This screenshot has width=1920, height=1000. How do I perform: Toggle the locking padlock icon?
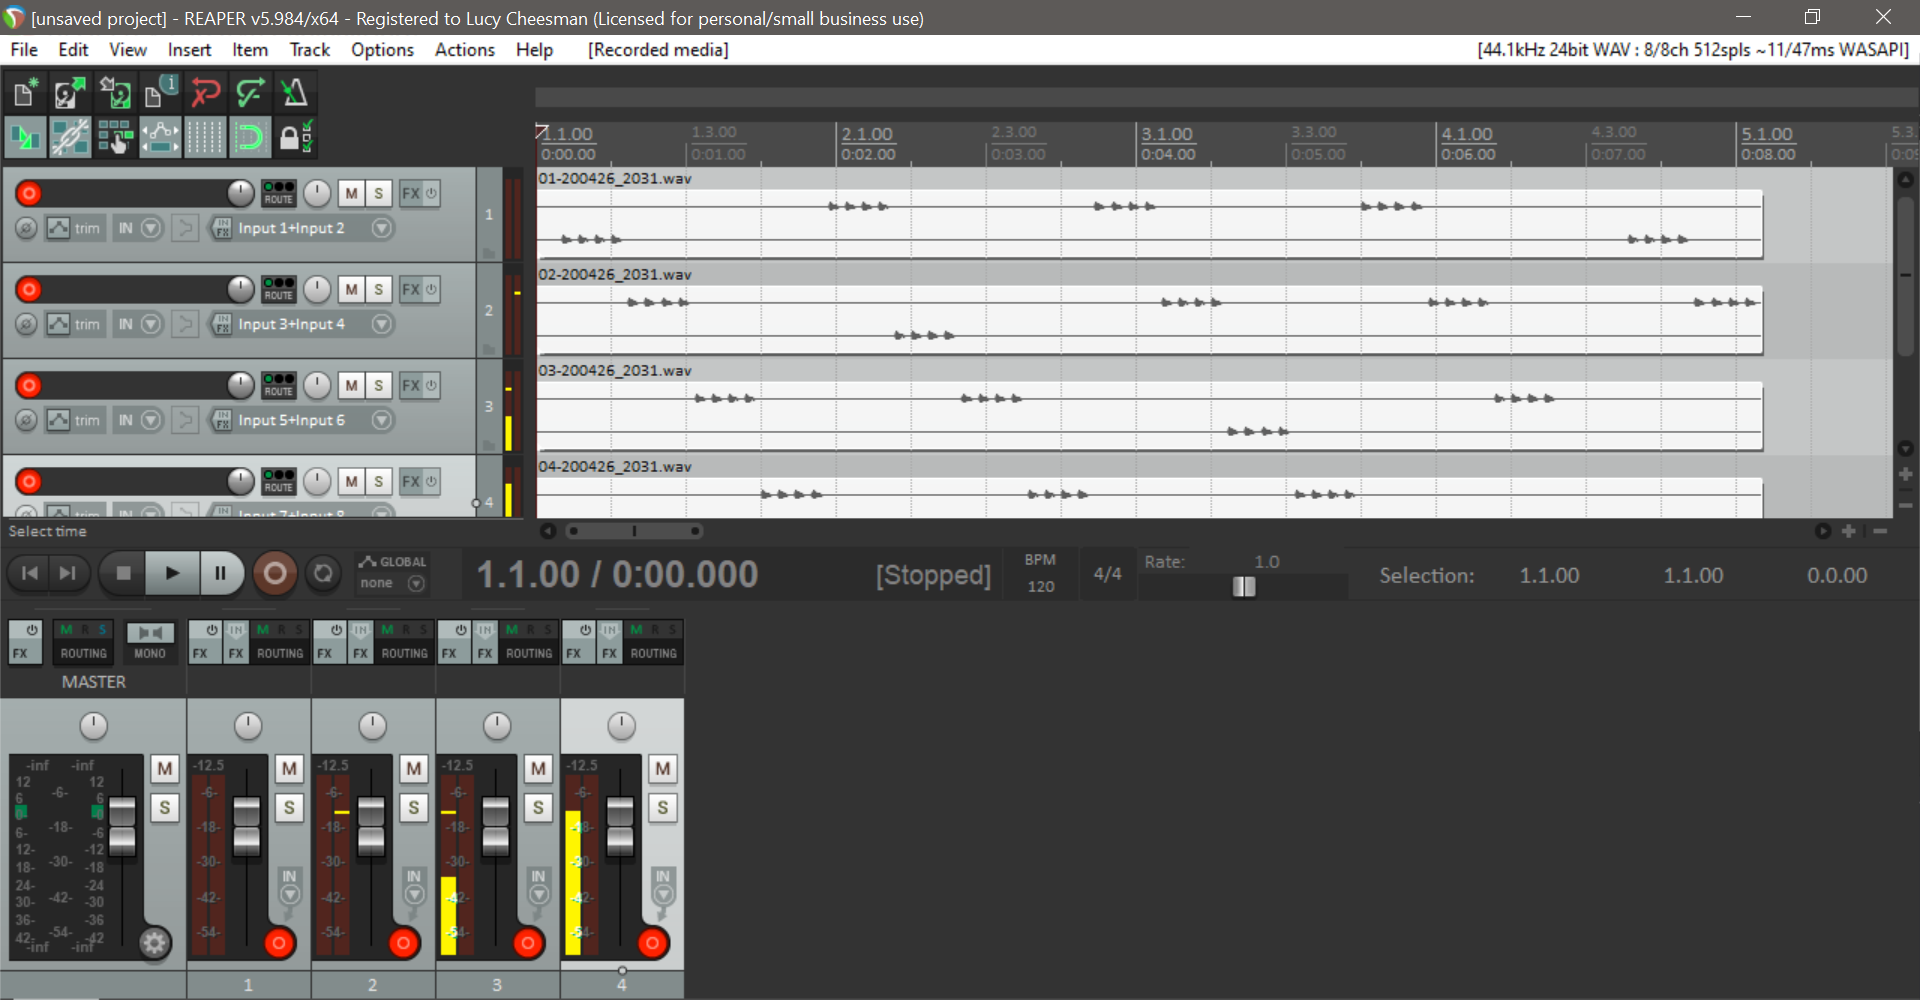(x=293, y=138)
